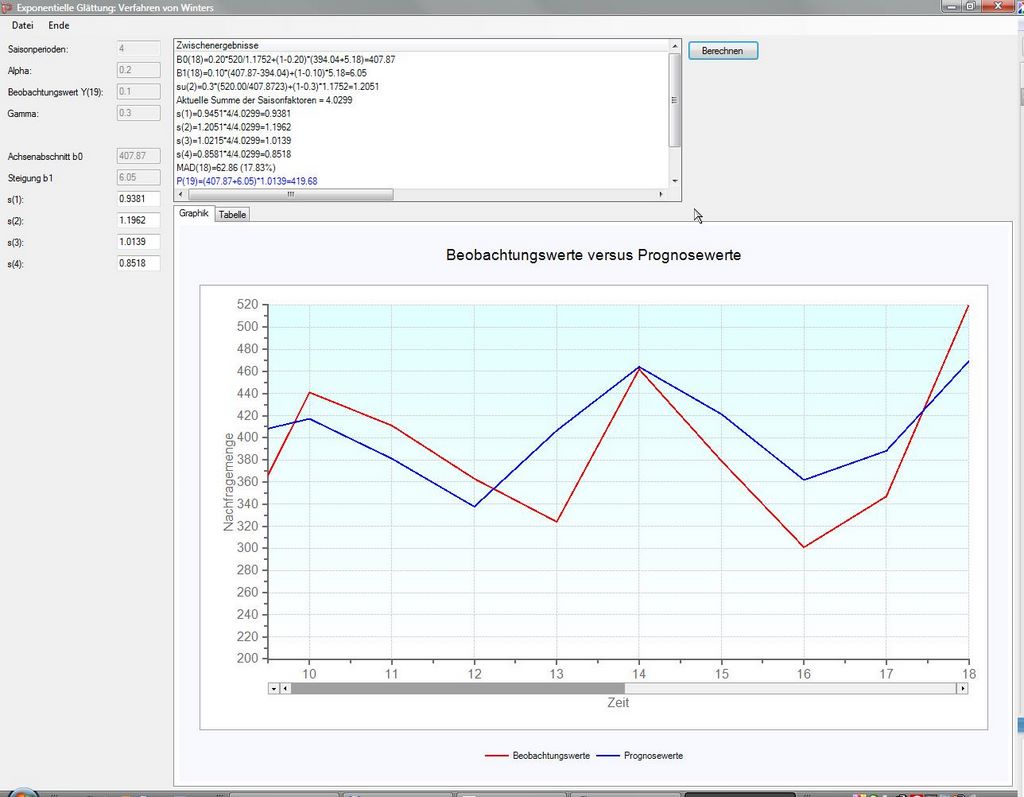Select the Graphik tab
The height and width of the screenshot is (797, 1024).
click(194, 213)
